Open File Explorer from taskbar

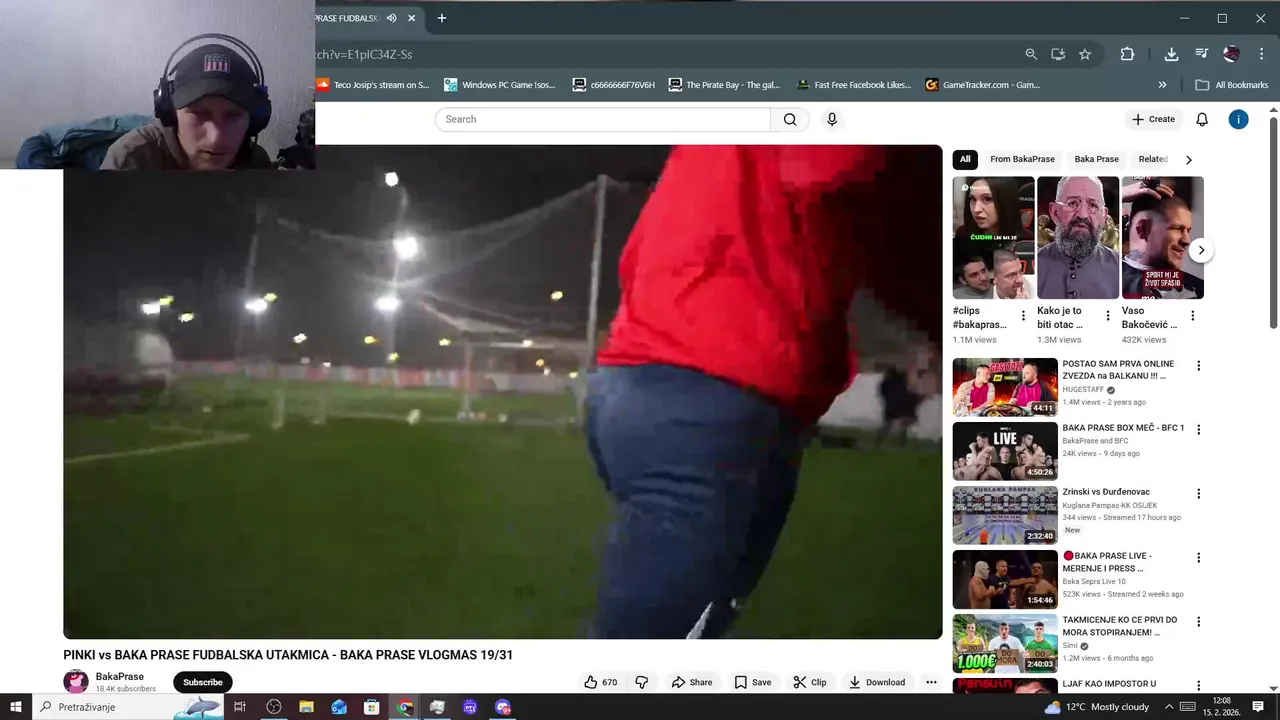307,707
